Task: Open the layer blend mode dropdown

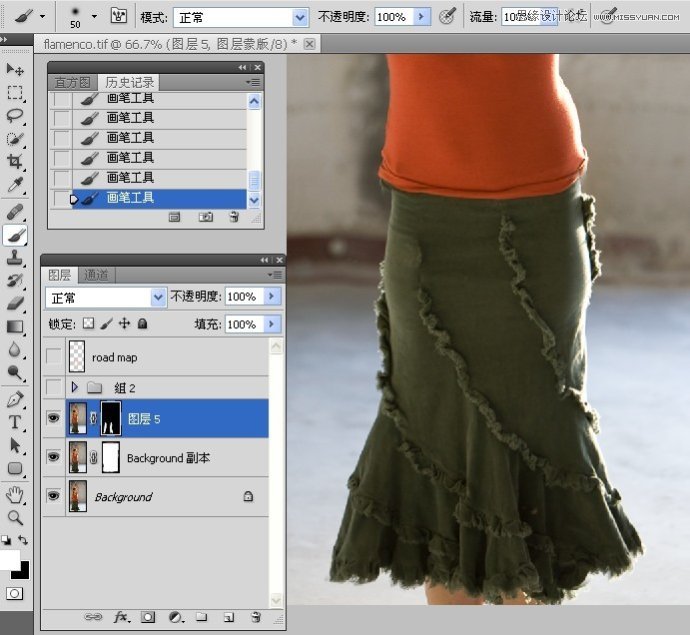Action: pyautogui.click(x=157, y=297)
